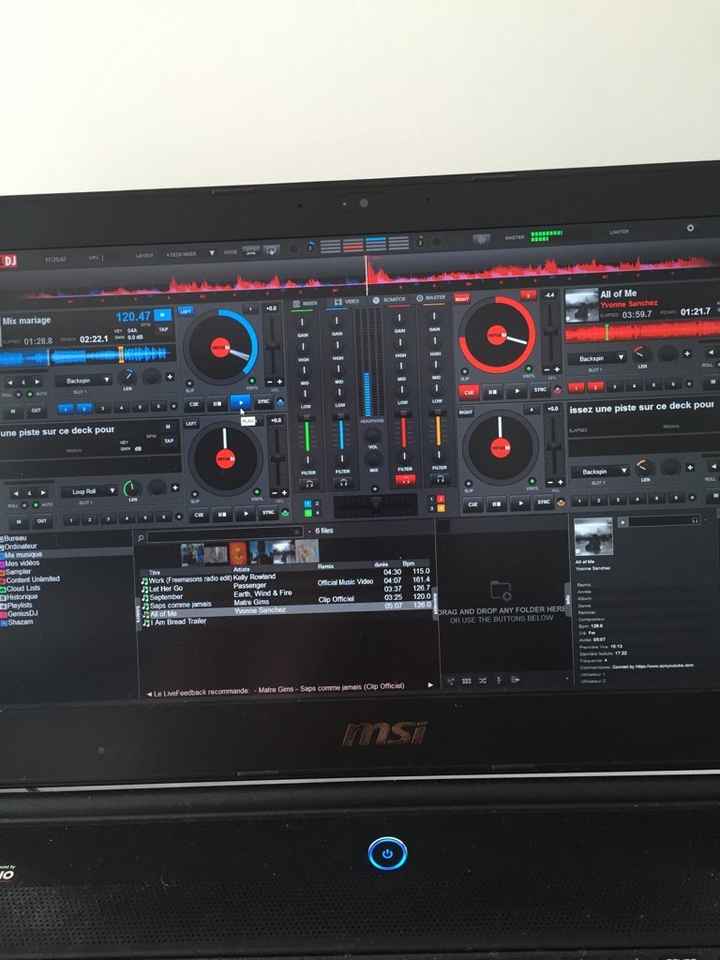Switch to the MIXER tab
This screenshot has width=720, height=960.
coord(305,303)
